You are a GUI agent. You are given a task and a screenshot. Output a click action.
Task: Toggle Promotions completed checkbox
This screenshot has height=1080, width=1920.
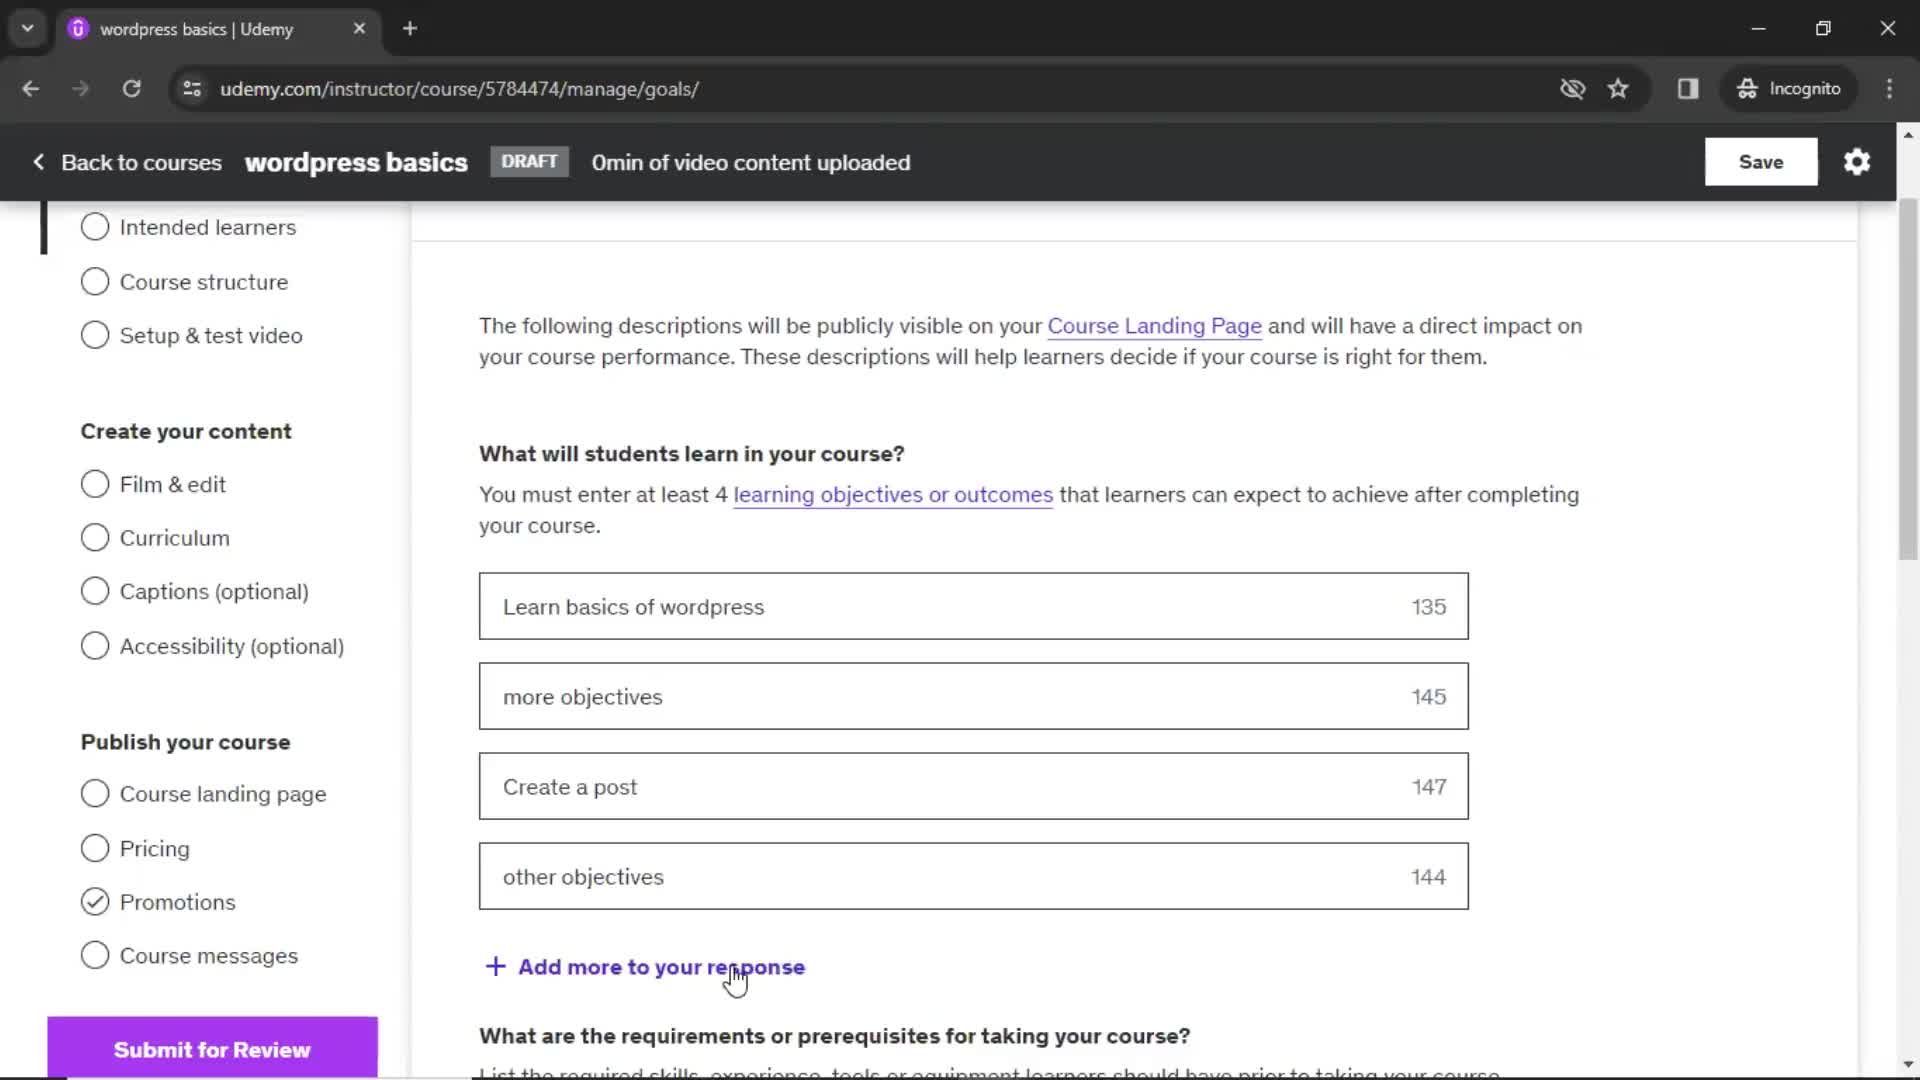click(94, 901)
